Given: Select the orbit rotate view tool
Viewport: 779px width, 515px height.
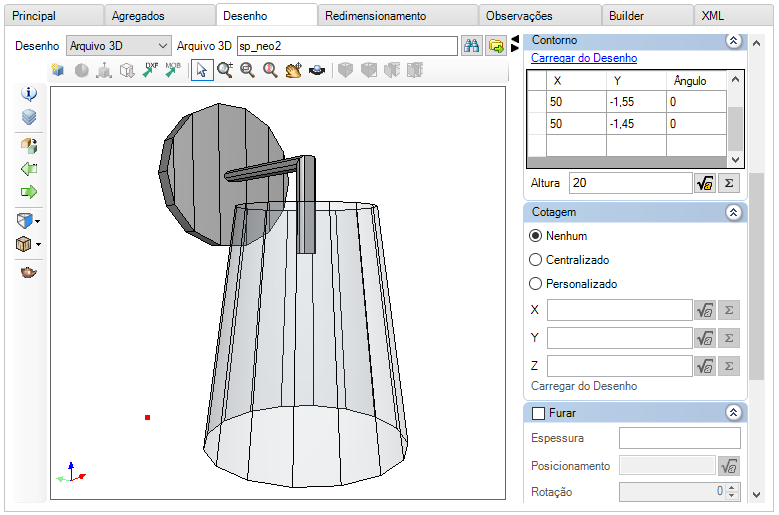Looking at the screenshot, I should pos(316,70).
